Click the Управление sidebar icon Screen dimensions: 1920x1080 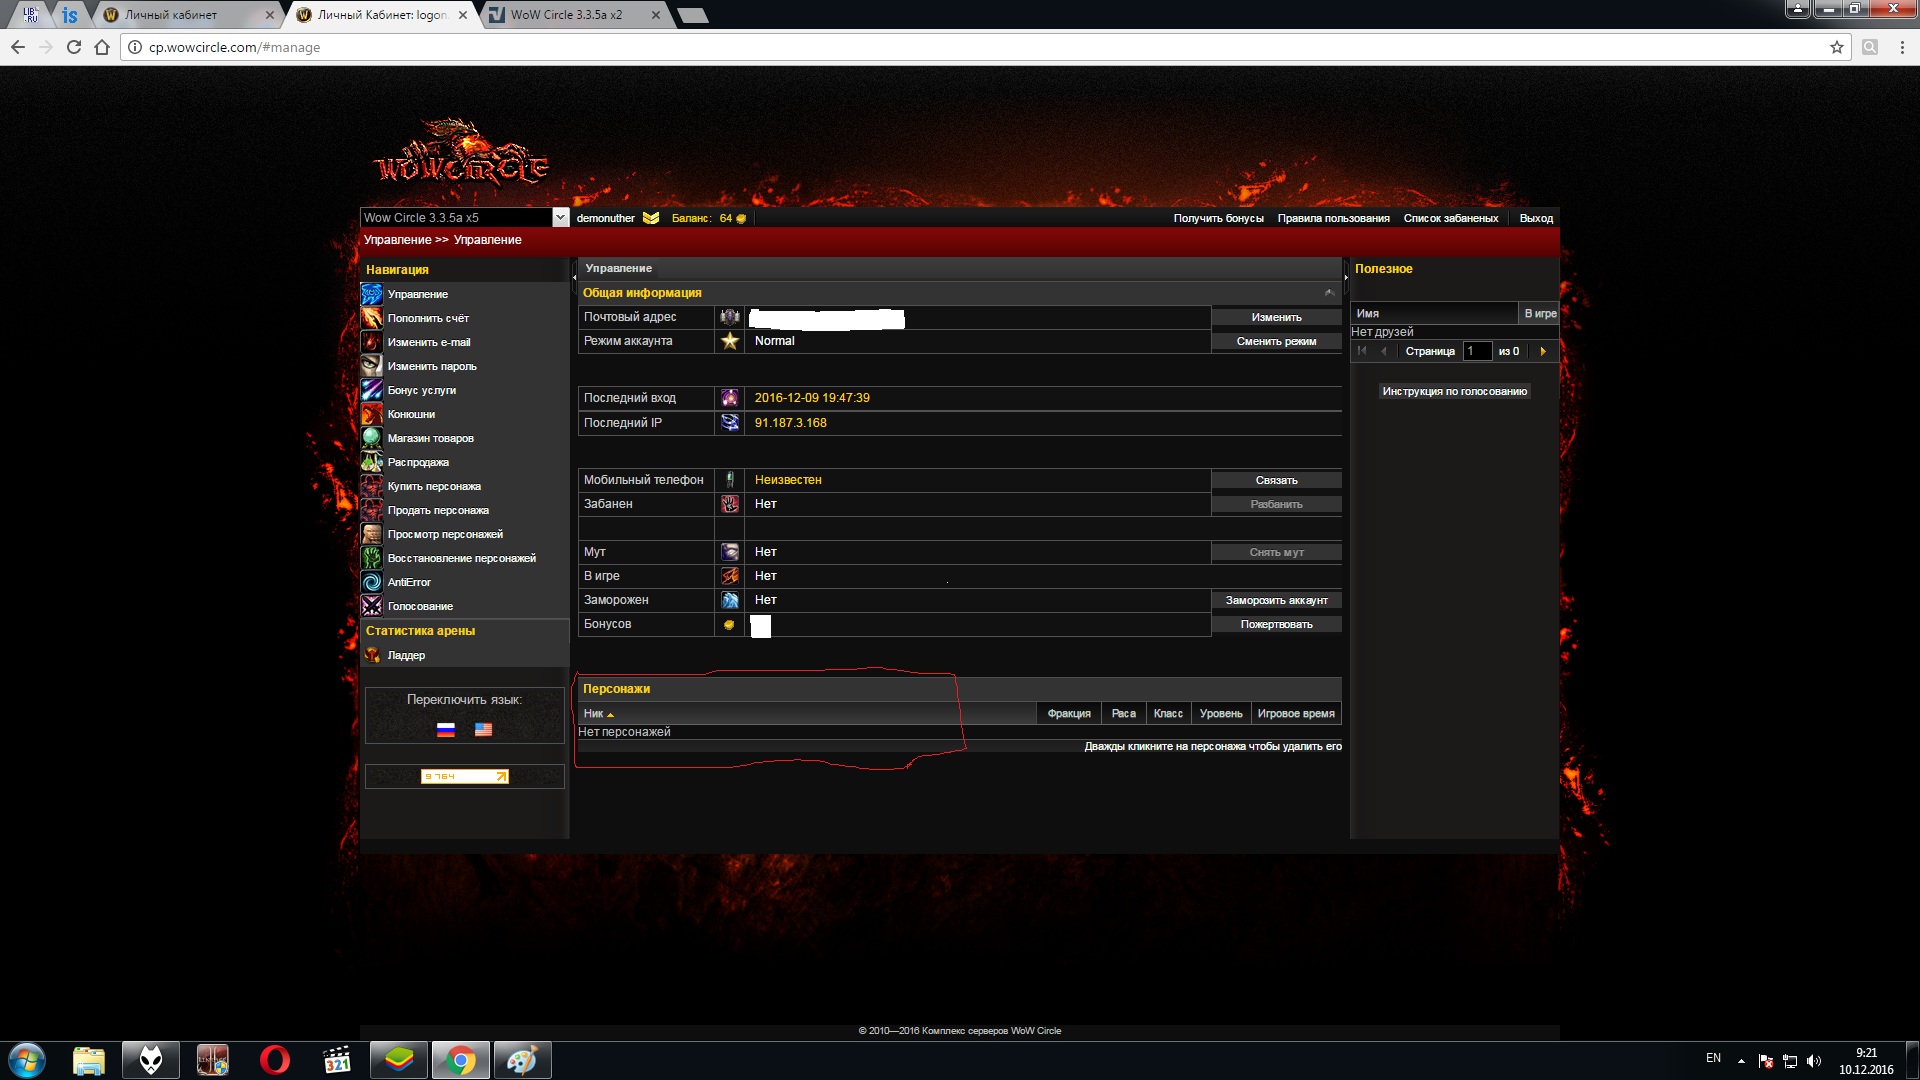pos(371,294)
